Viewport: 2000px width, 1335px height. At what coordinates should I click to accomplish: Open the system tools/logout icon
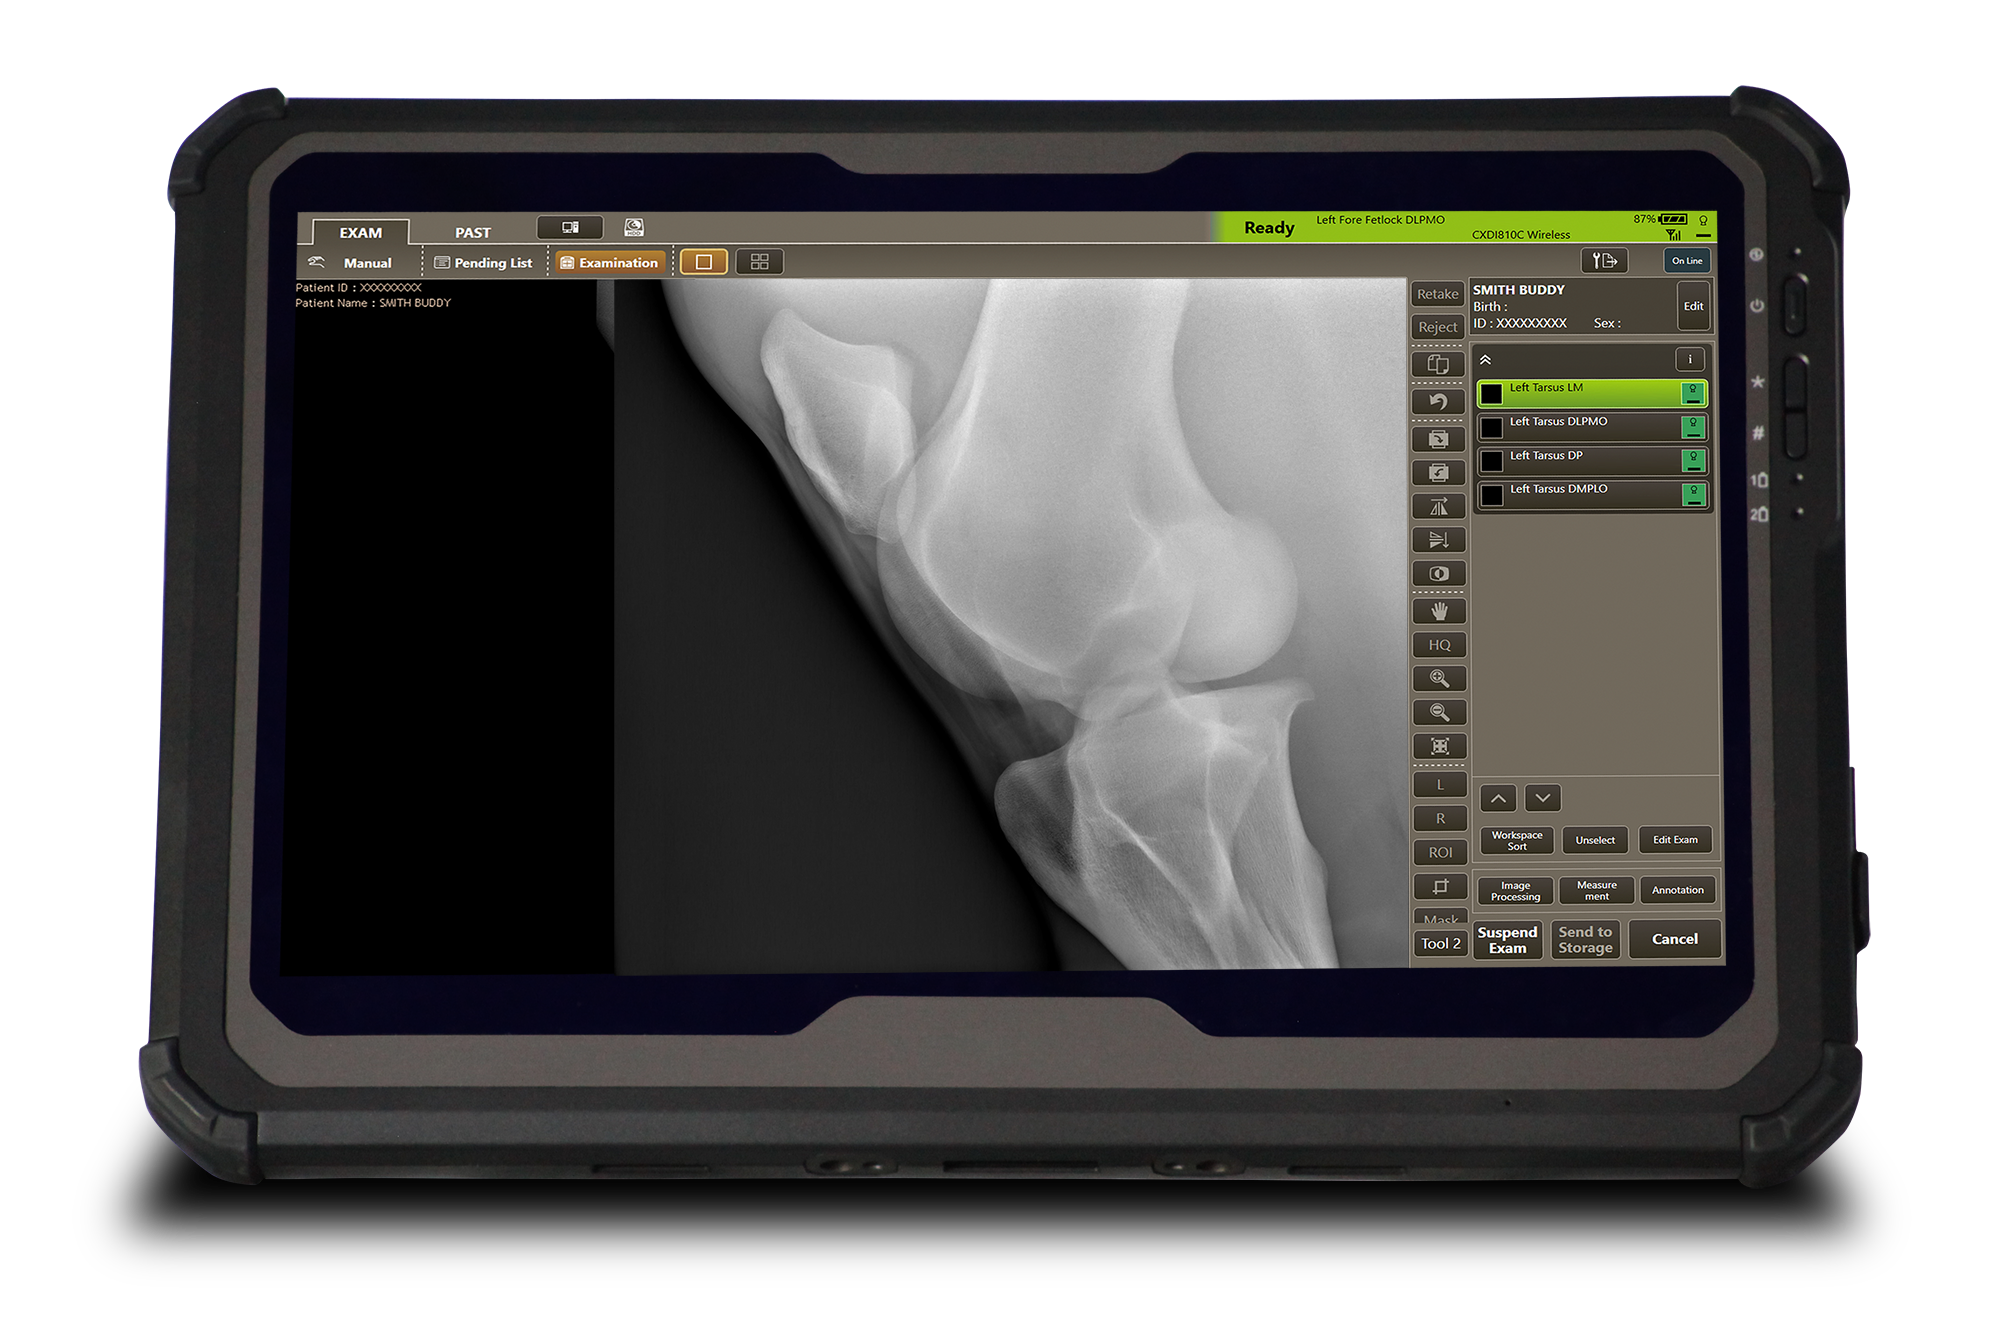point(1604,261)
